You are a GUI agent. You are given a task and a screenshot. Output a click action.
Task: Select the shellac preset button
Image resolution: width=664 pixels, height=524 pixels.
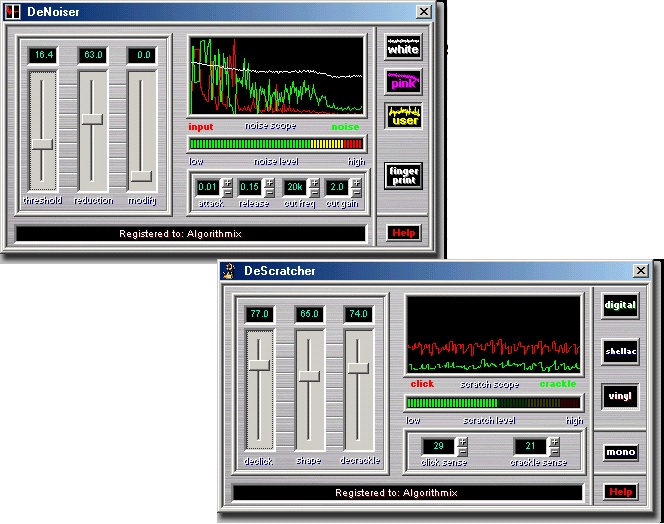click(620, 350)
